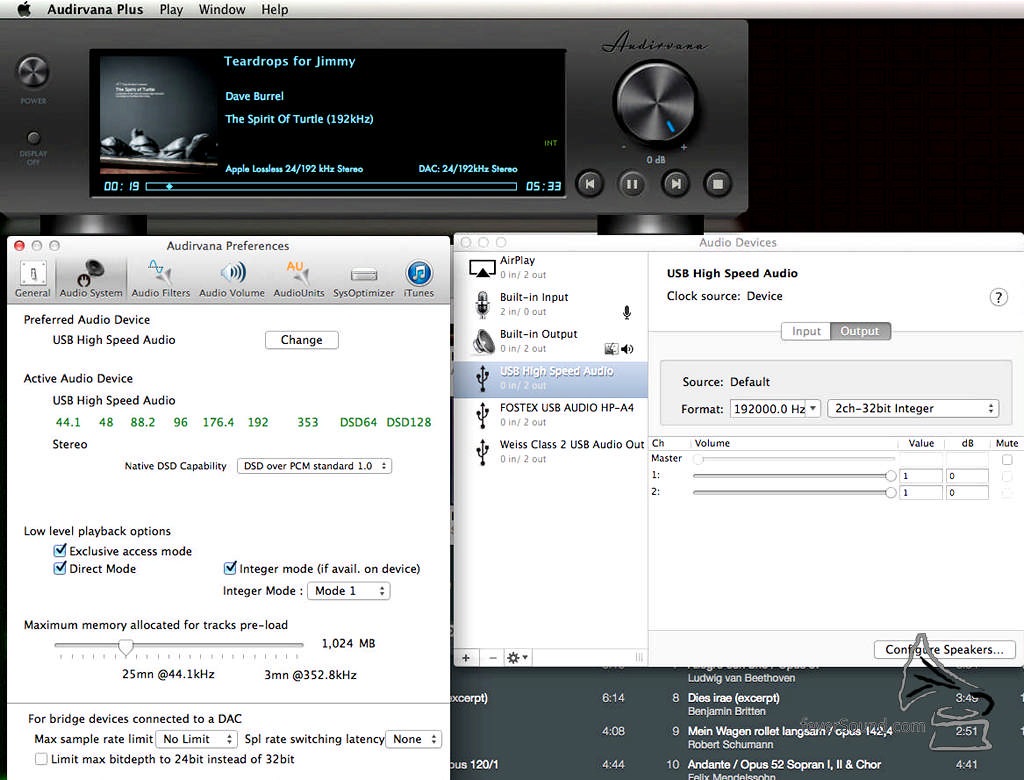Open the Audirvana Plus menu
The height and width of the screenshot is (780, 1024).
(x=95, y=9)
